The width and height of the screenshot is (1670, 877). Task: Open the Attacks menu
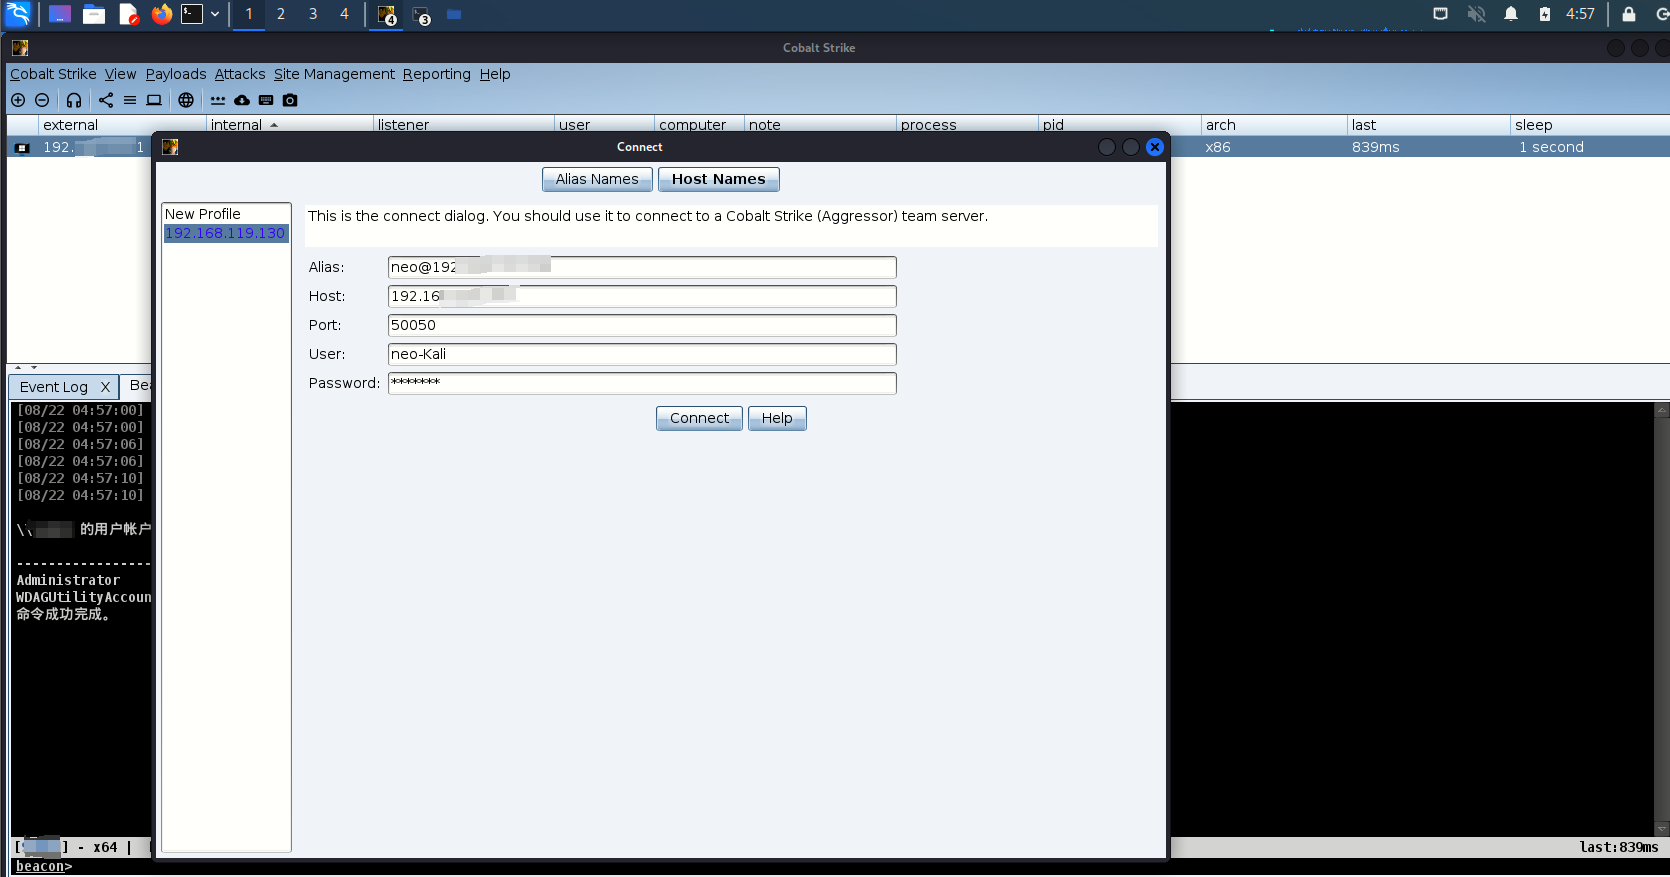coord(240,74)
